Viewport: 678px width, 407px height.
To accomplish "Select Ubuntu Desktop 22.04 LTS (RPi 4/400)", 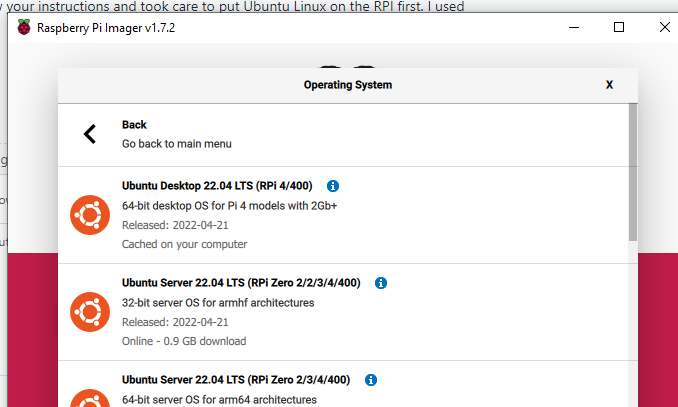I will [344, 215].
